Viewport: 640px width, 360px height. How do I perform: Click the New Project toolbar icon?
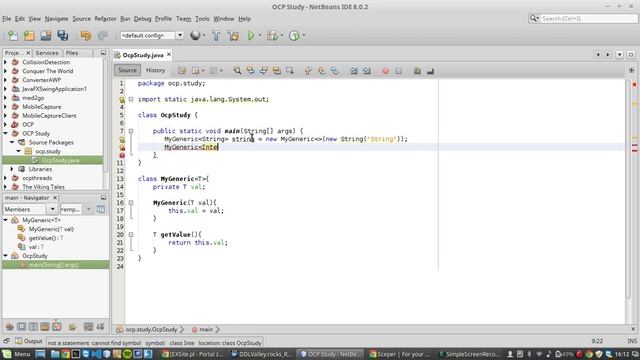(x=29, y=36)
